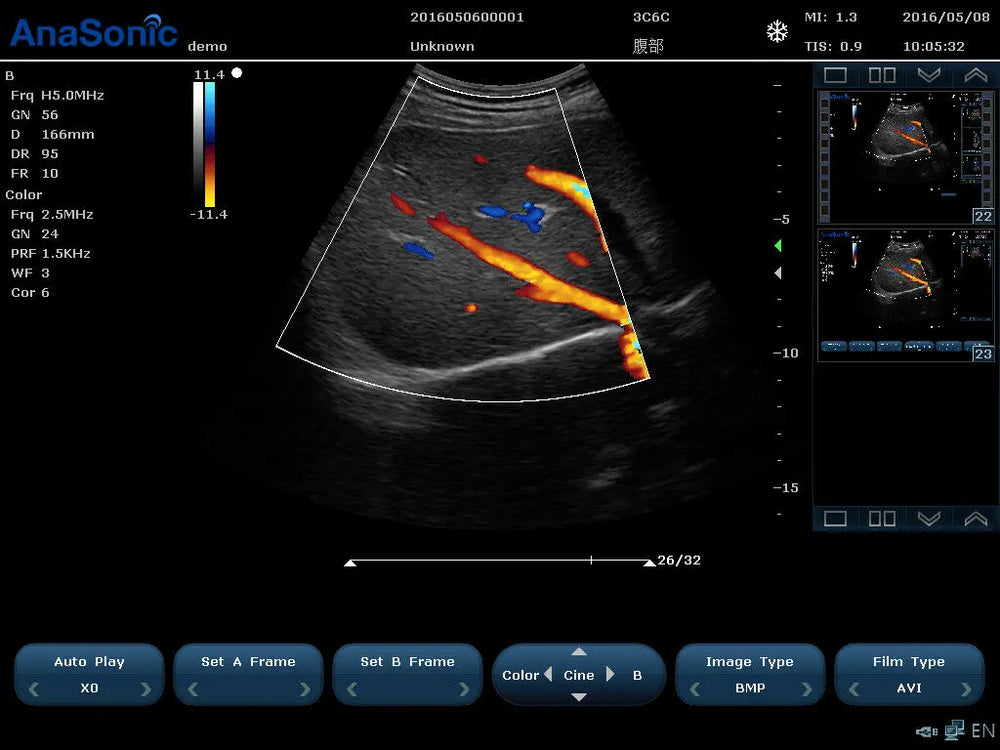The width and height of the screenshot is (1000, 750).
Task: Click single-view icon in bottom thumbnail toolbar
Action: 835,518
